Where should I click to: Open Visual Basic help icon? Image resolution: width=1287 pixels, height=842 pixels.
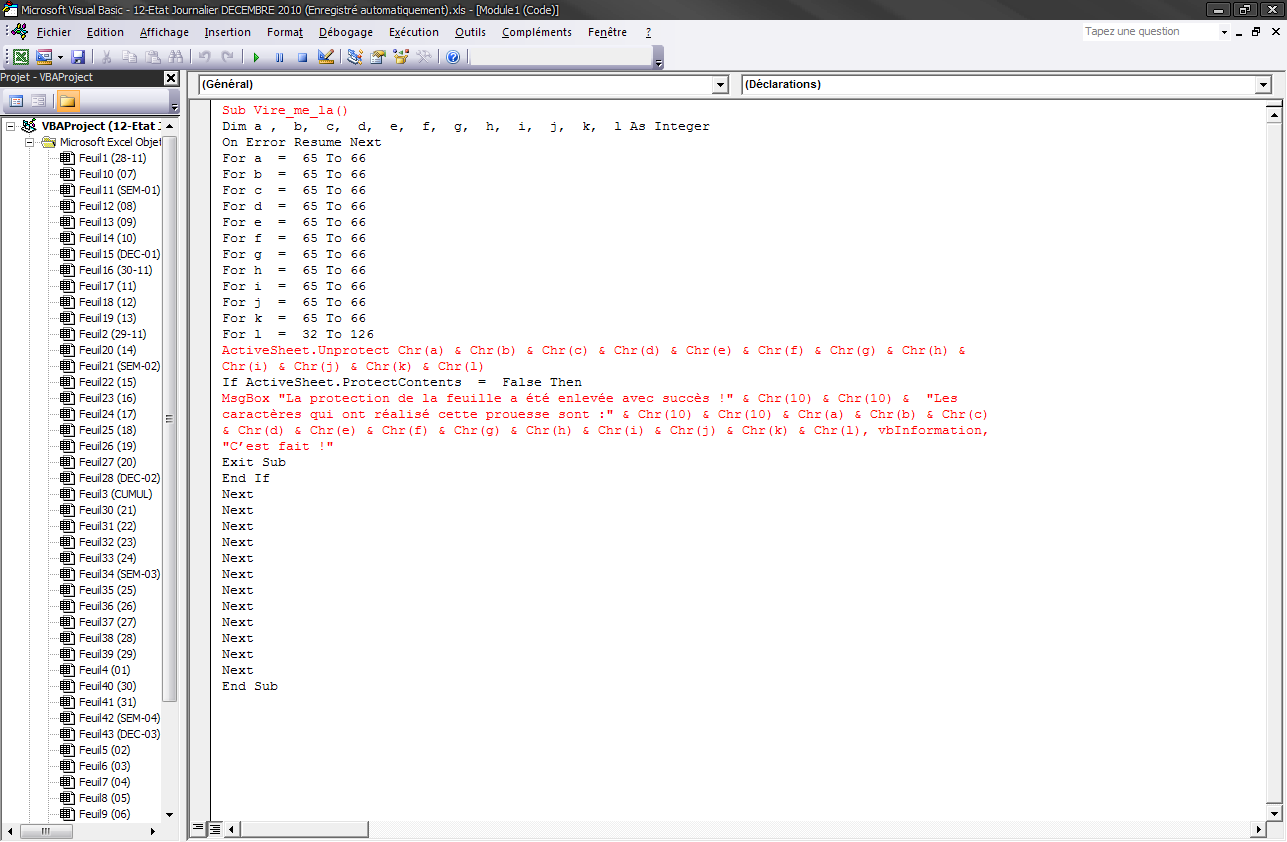pyautogui.click(x=453, y=57)
